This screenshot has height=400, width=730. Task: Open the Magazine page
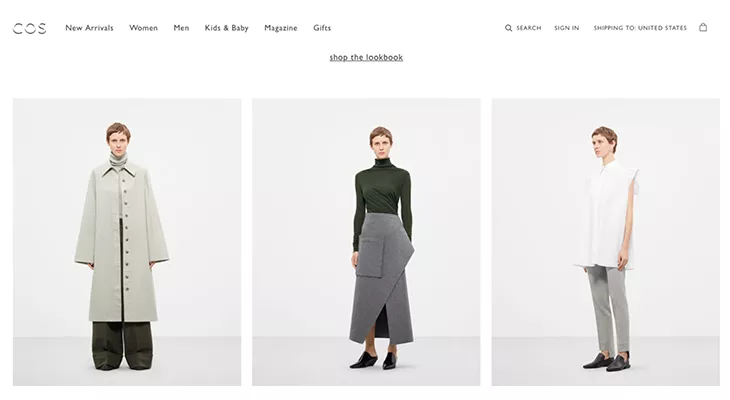(x=281, y=28)
